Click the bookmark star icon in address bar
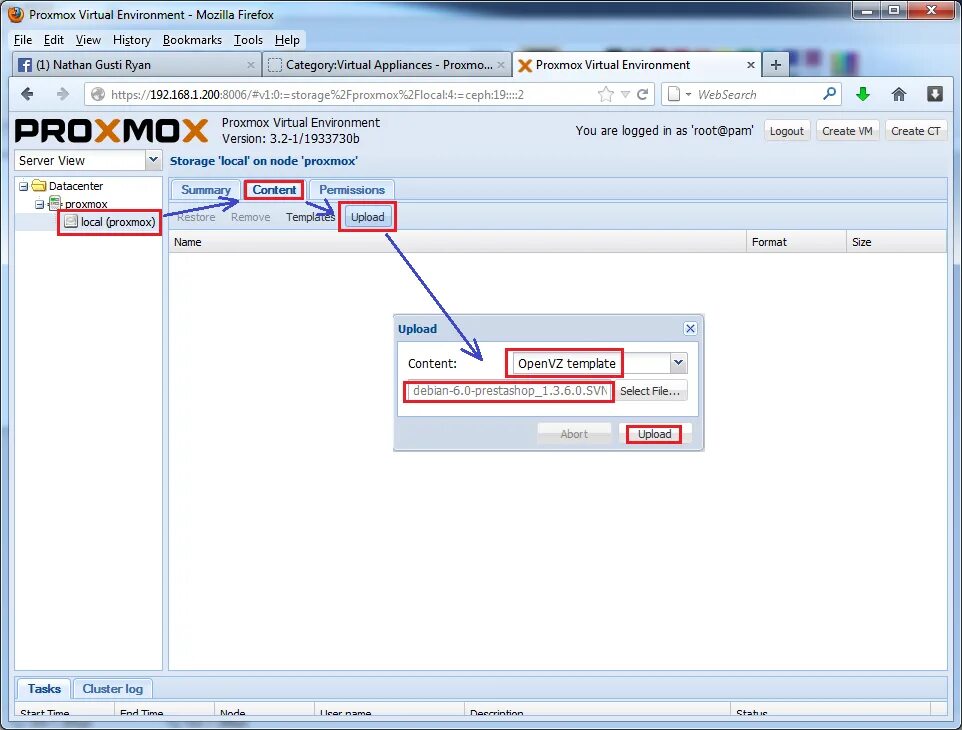962x730 pixels. coord(606,94)
